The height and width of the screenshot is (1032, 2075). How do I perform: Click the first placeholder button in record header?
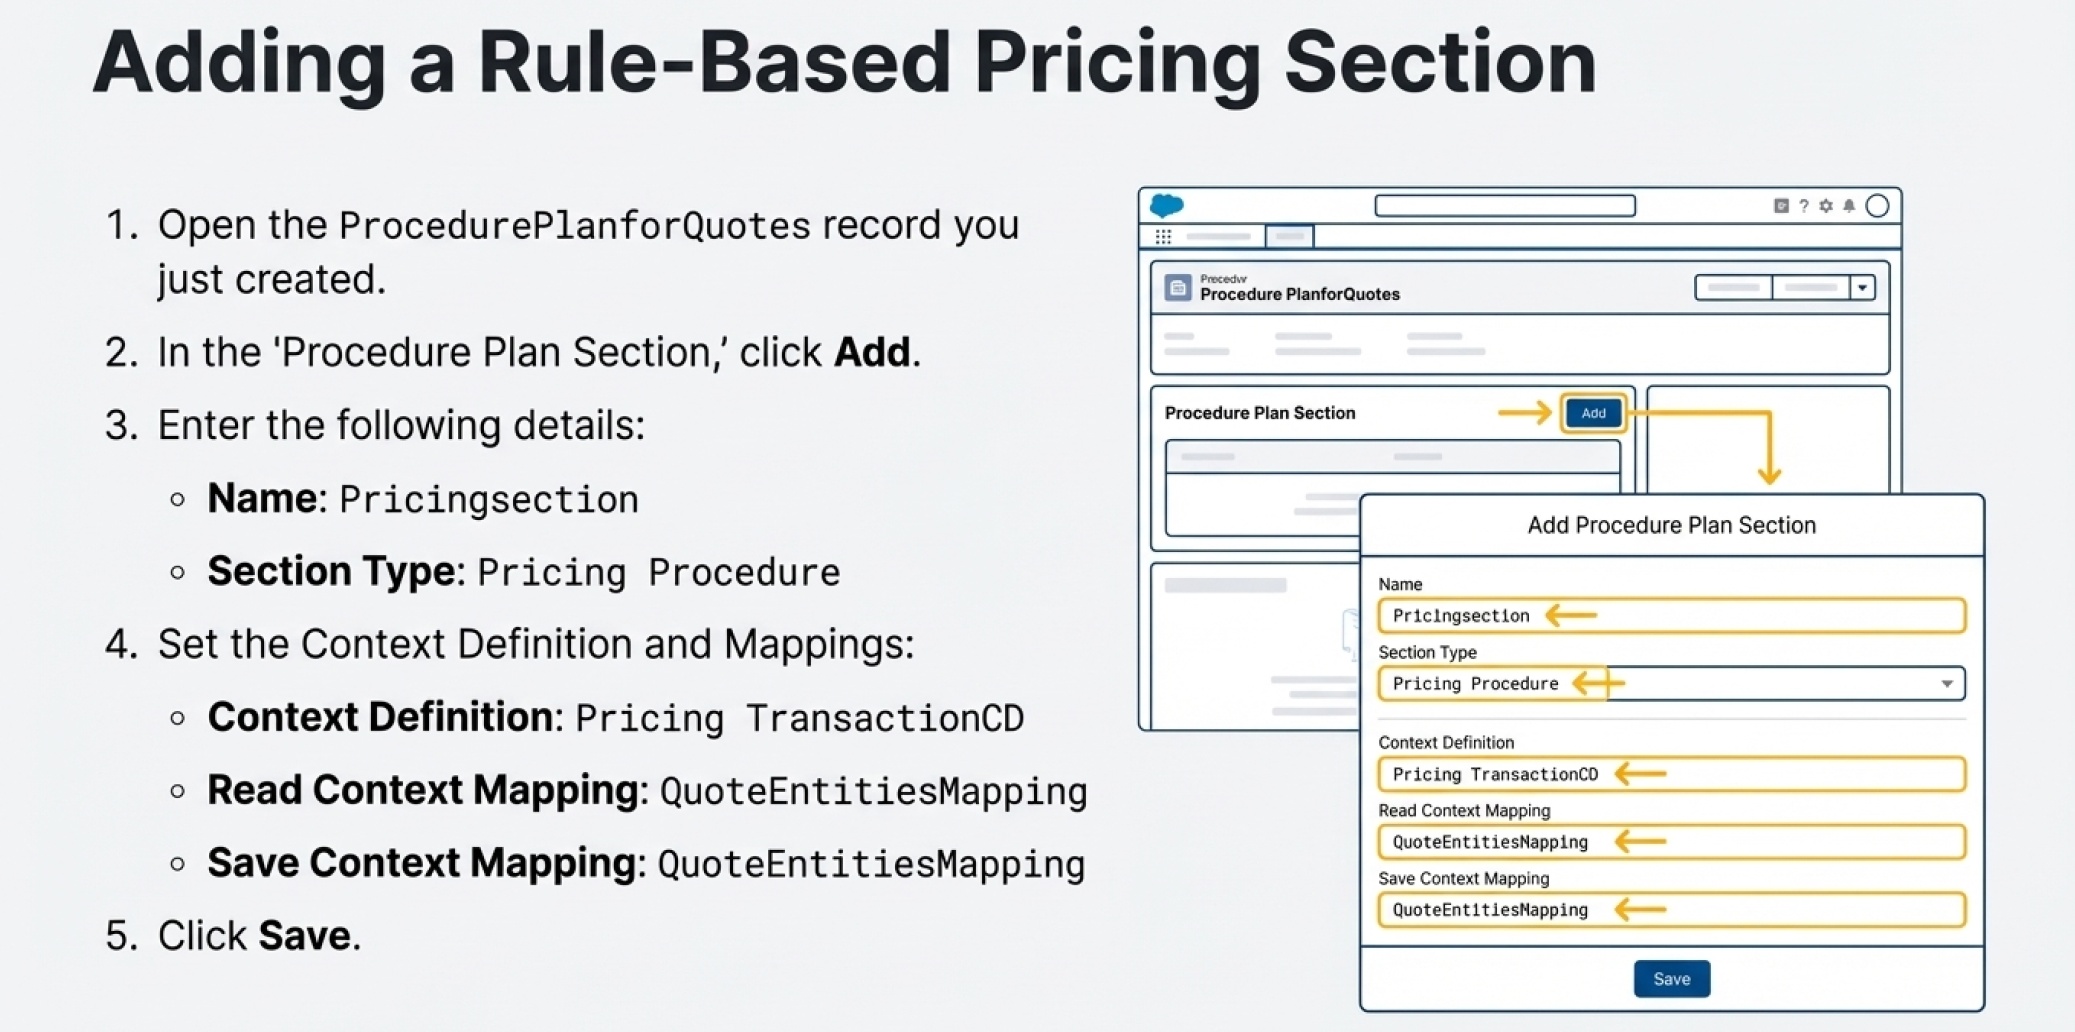click(x=1734, y=288)
